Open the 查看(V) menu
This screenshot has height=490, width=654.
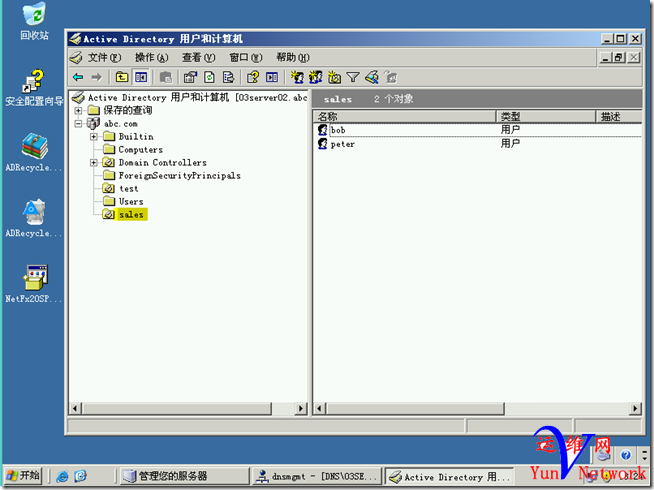(199, 58)
